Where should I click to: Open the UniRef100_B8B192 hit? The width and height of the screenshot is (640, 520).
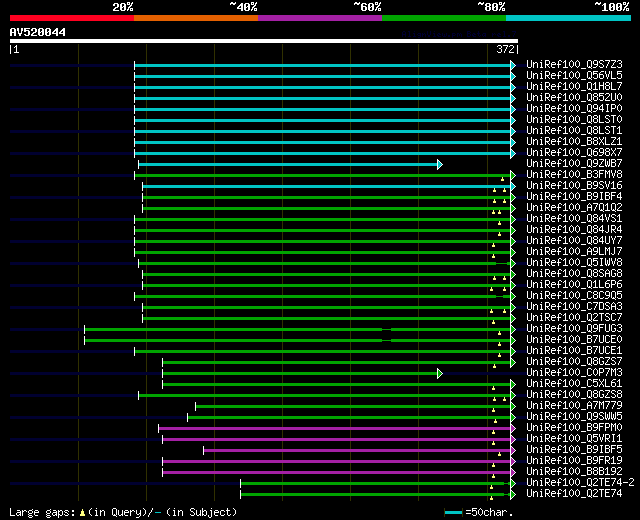point(574,472)
